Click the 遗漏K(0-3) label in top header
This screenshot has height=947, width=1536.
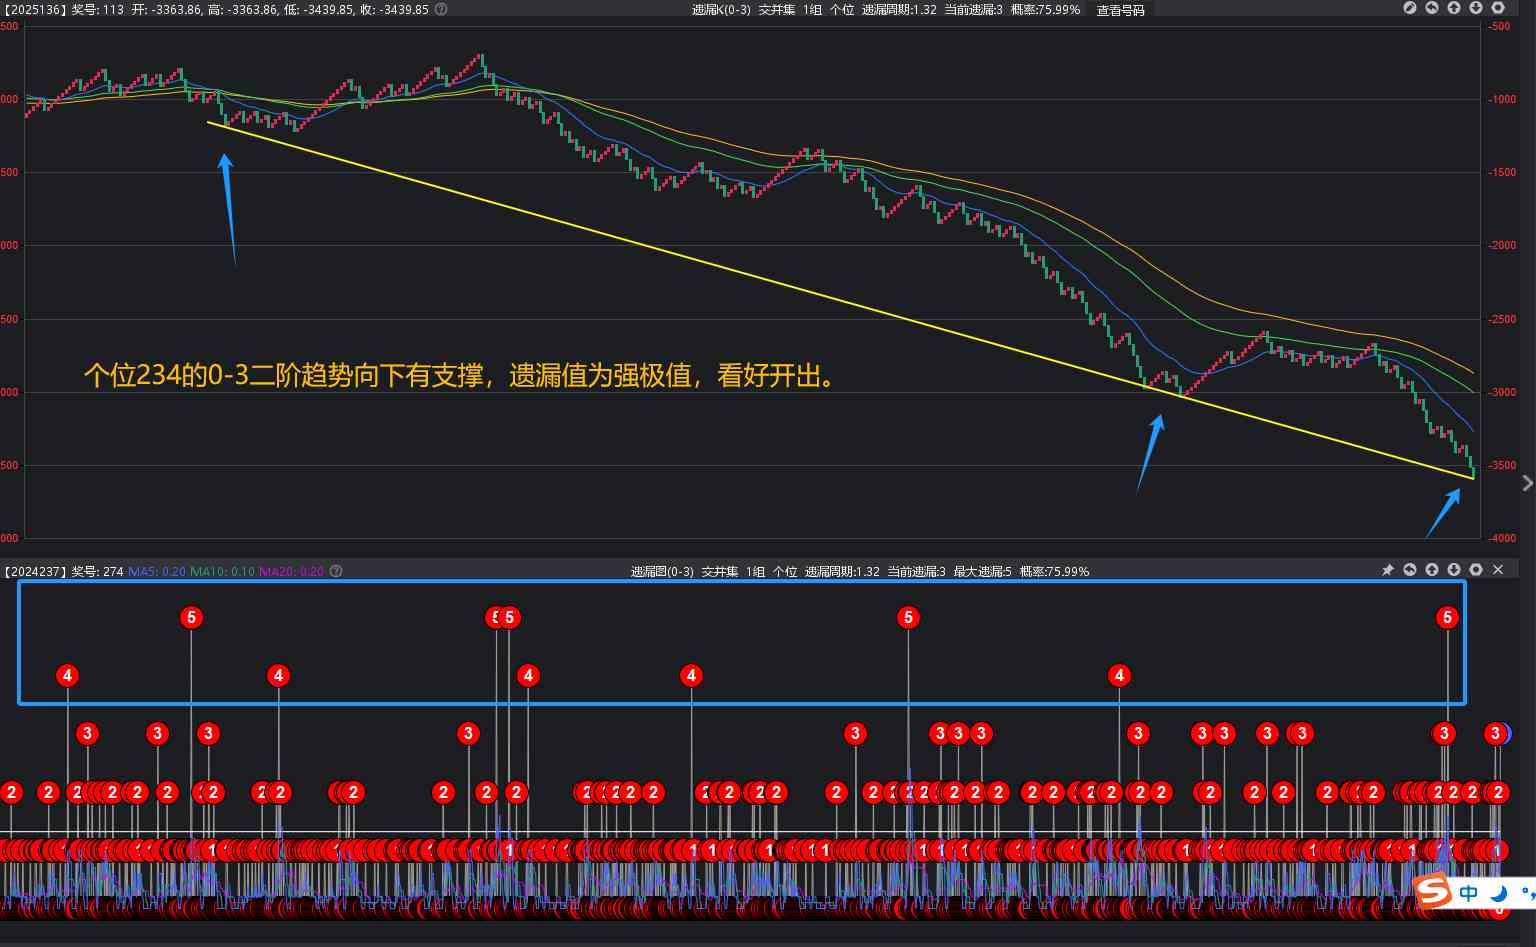coord(721,9)
